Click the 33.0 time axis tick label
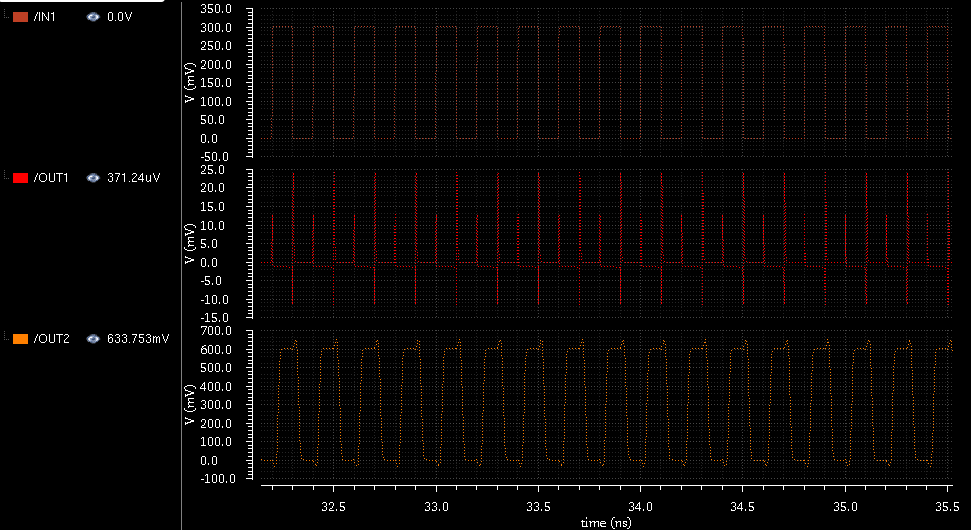971x530 pixels. [436, 507]
